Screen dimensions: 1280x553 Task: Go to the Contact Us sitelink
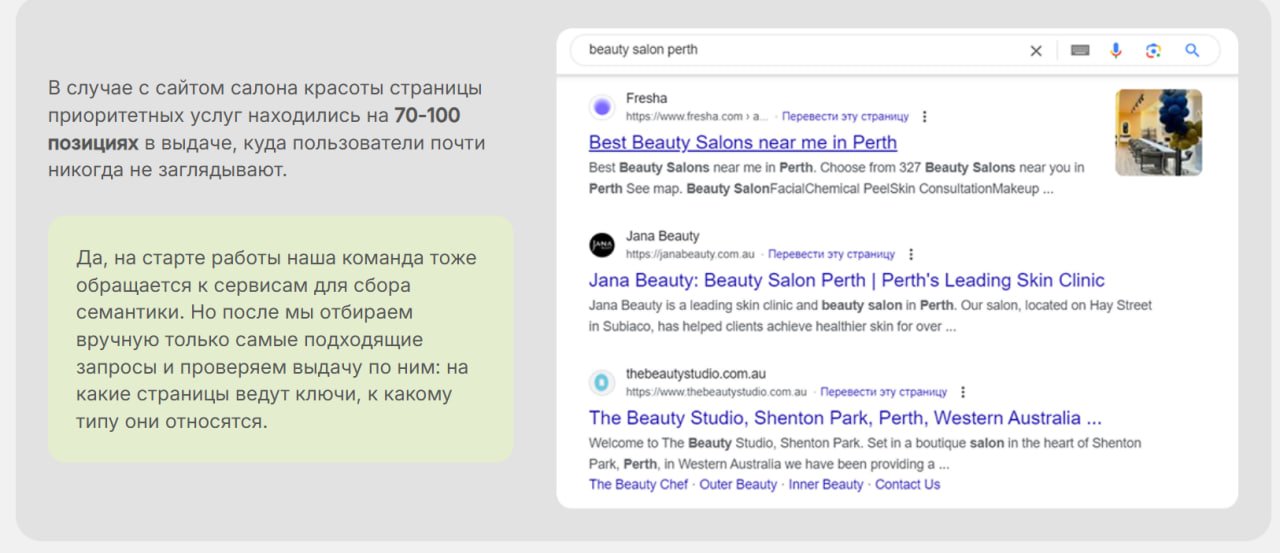[x=907, y=484]
